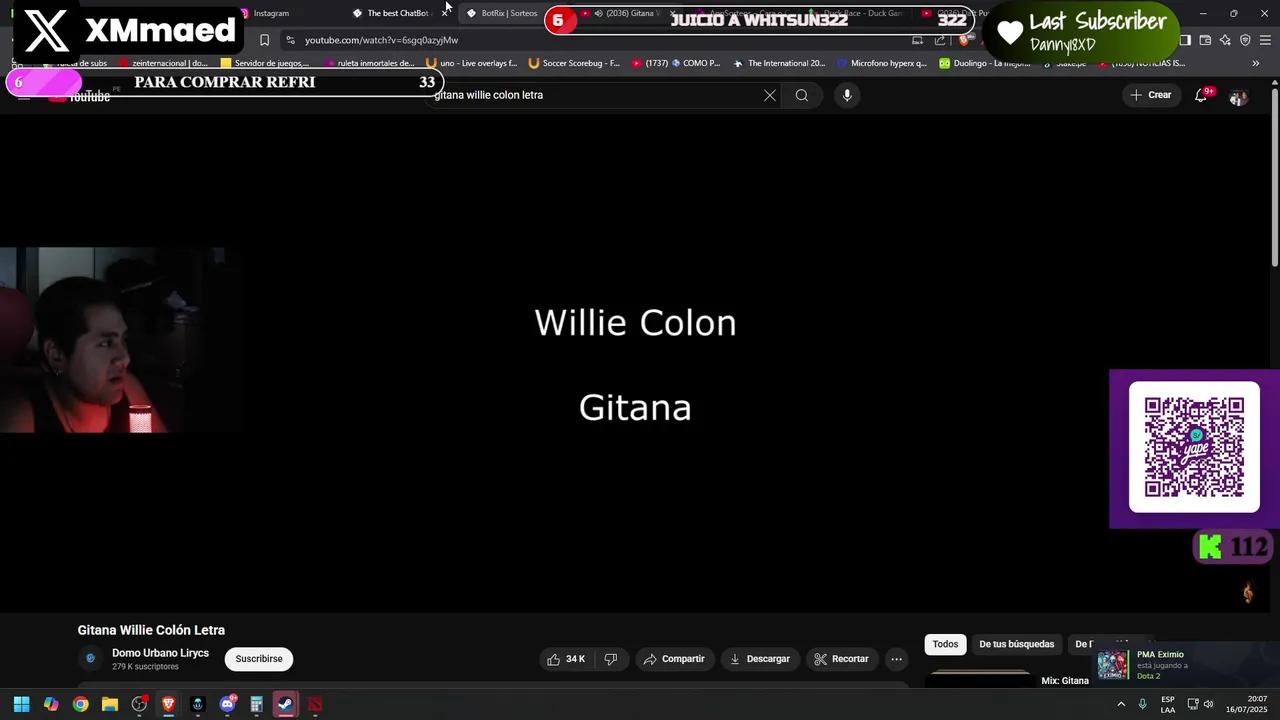Open uno - Live overlays bookmark
The image size is (1280, 720).
tap(472, 63)
